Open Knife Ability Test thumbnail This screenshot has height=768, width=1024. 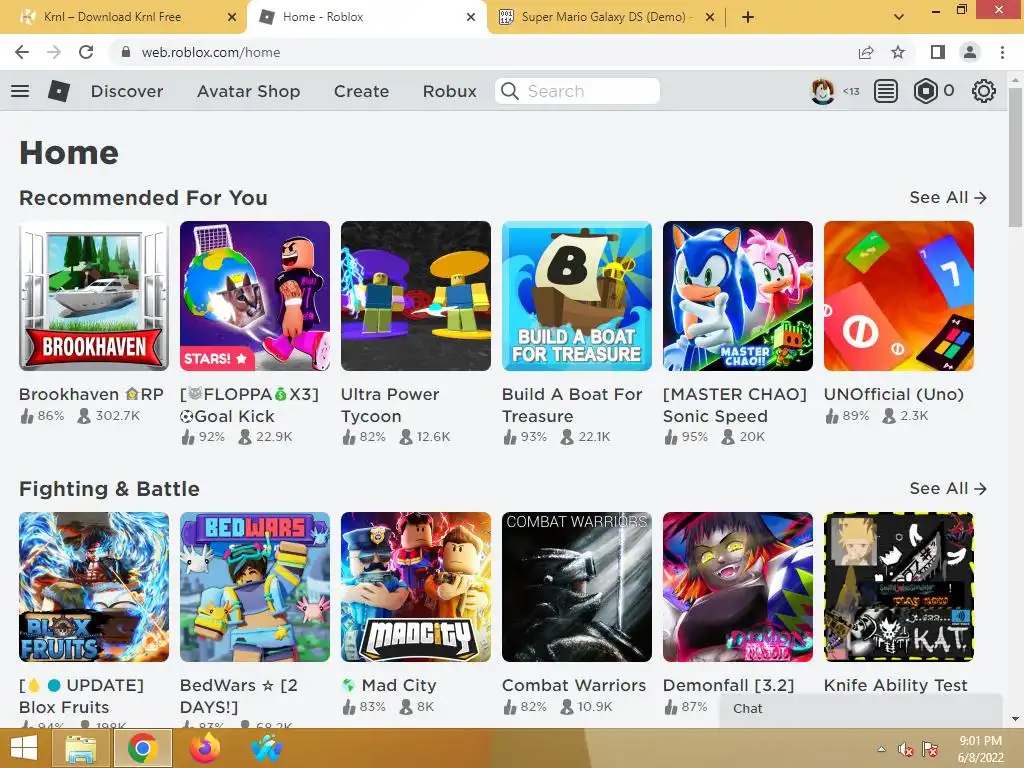tap(899, 587)
